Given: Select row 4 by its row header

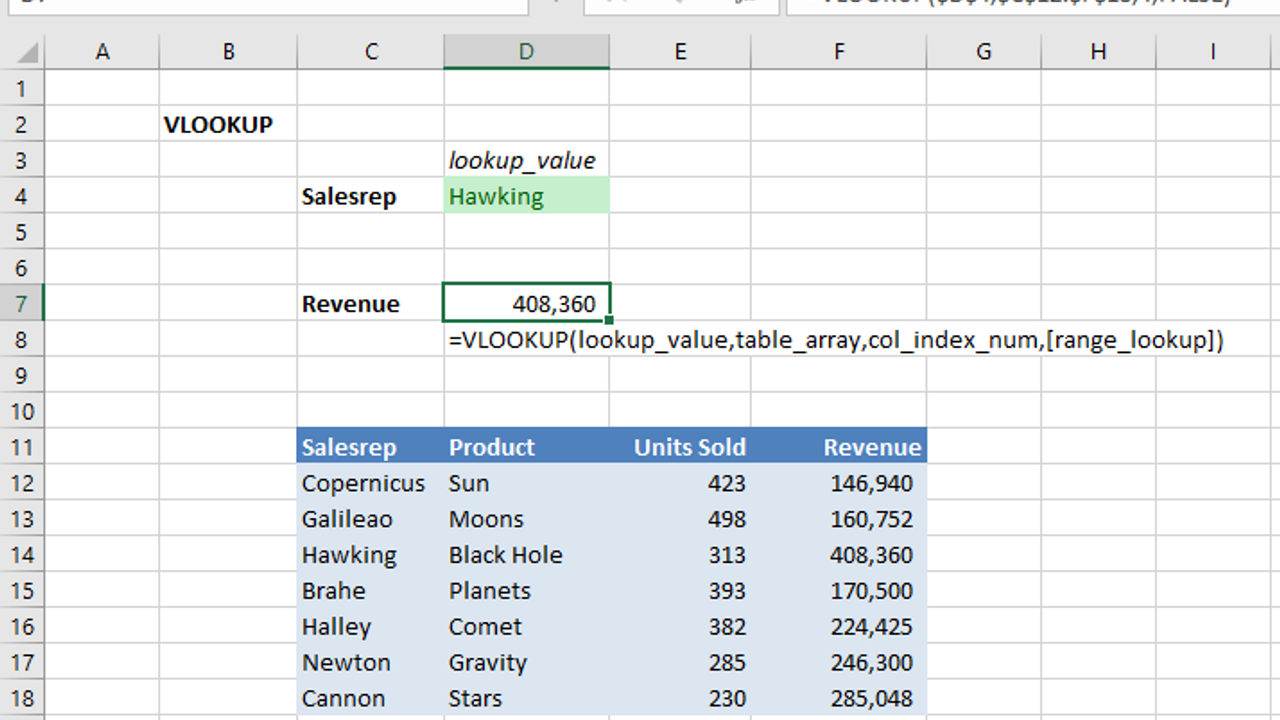Looking at the screenshot, I should (22, 197).
